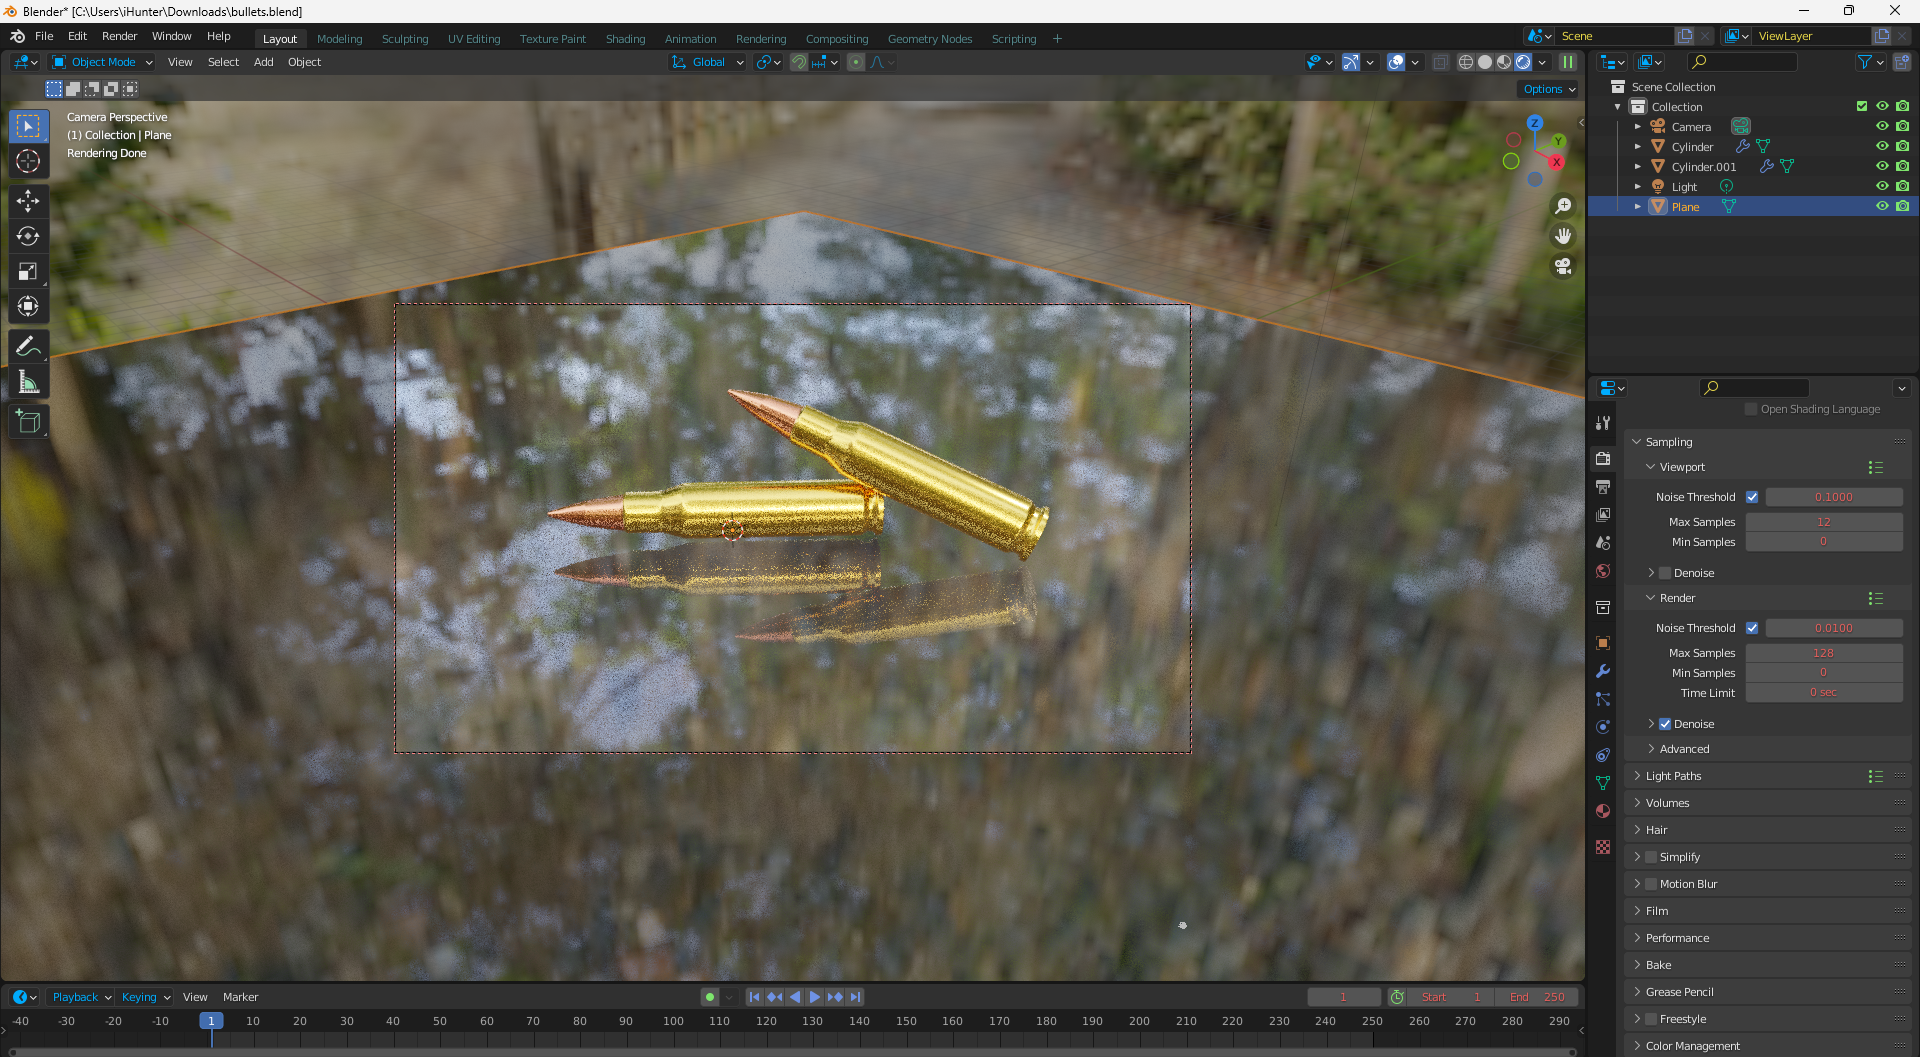Expand the Camera tree item

[1638, 127]
